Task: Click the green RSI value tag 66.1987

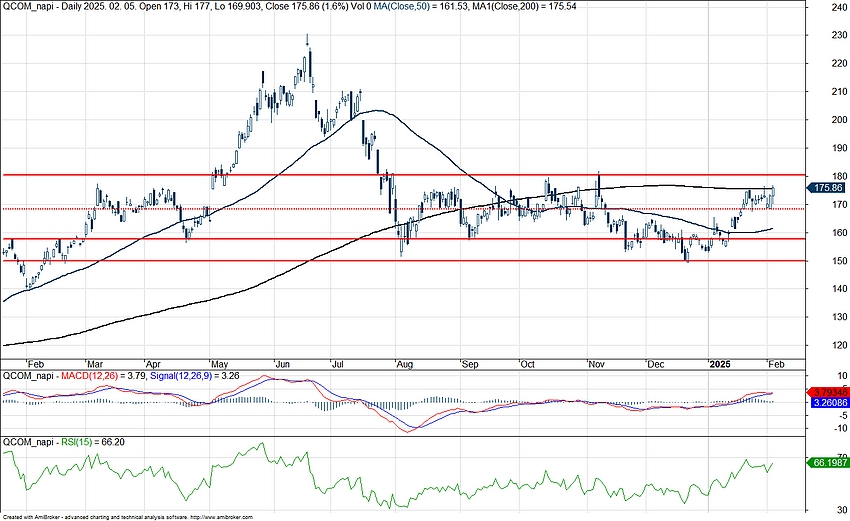Action: pyautogui.click(x=827, y=462)
